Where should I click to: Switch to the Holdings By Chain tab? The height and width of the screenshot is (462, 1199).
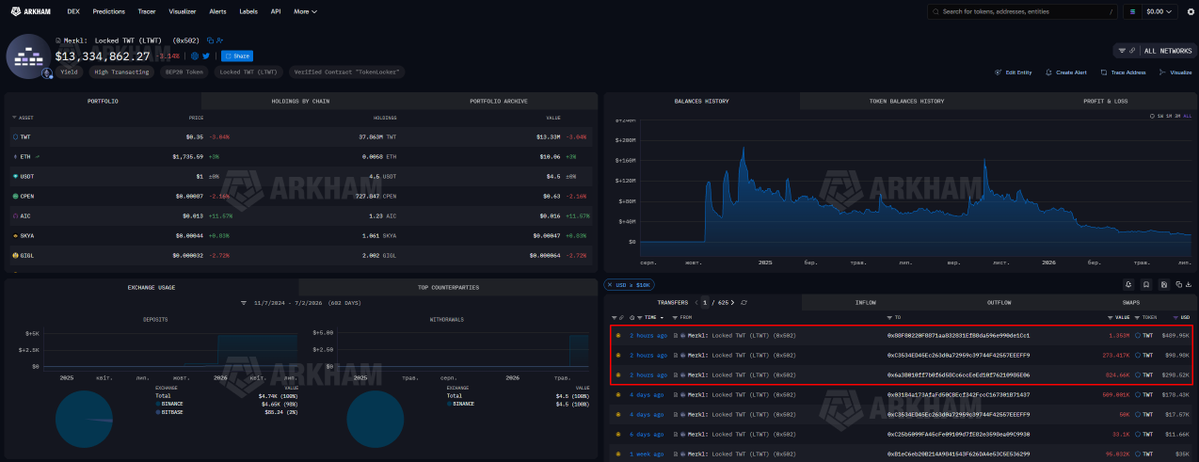click(301, 101)
